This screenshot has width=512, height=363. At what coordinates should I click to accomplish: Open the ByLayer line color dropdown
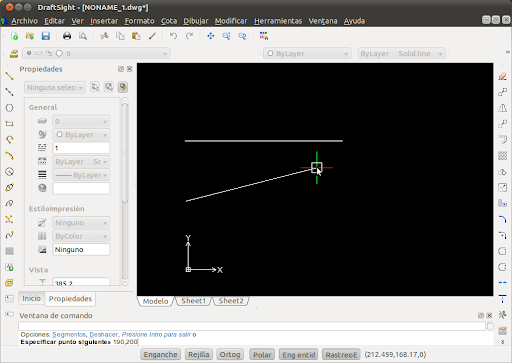pyautogui.click(x=307, y=54)
